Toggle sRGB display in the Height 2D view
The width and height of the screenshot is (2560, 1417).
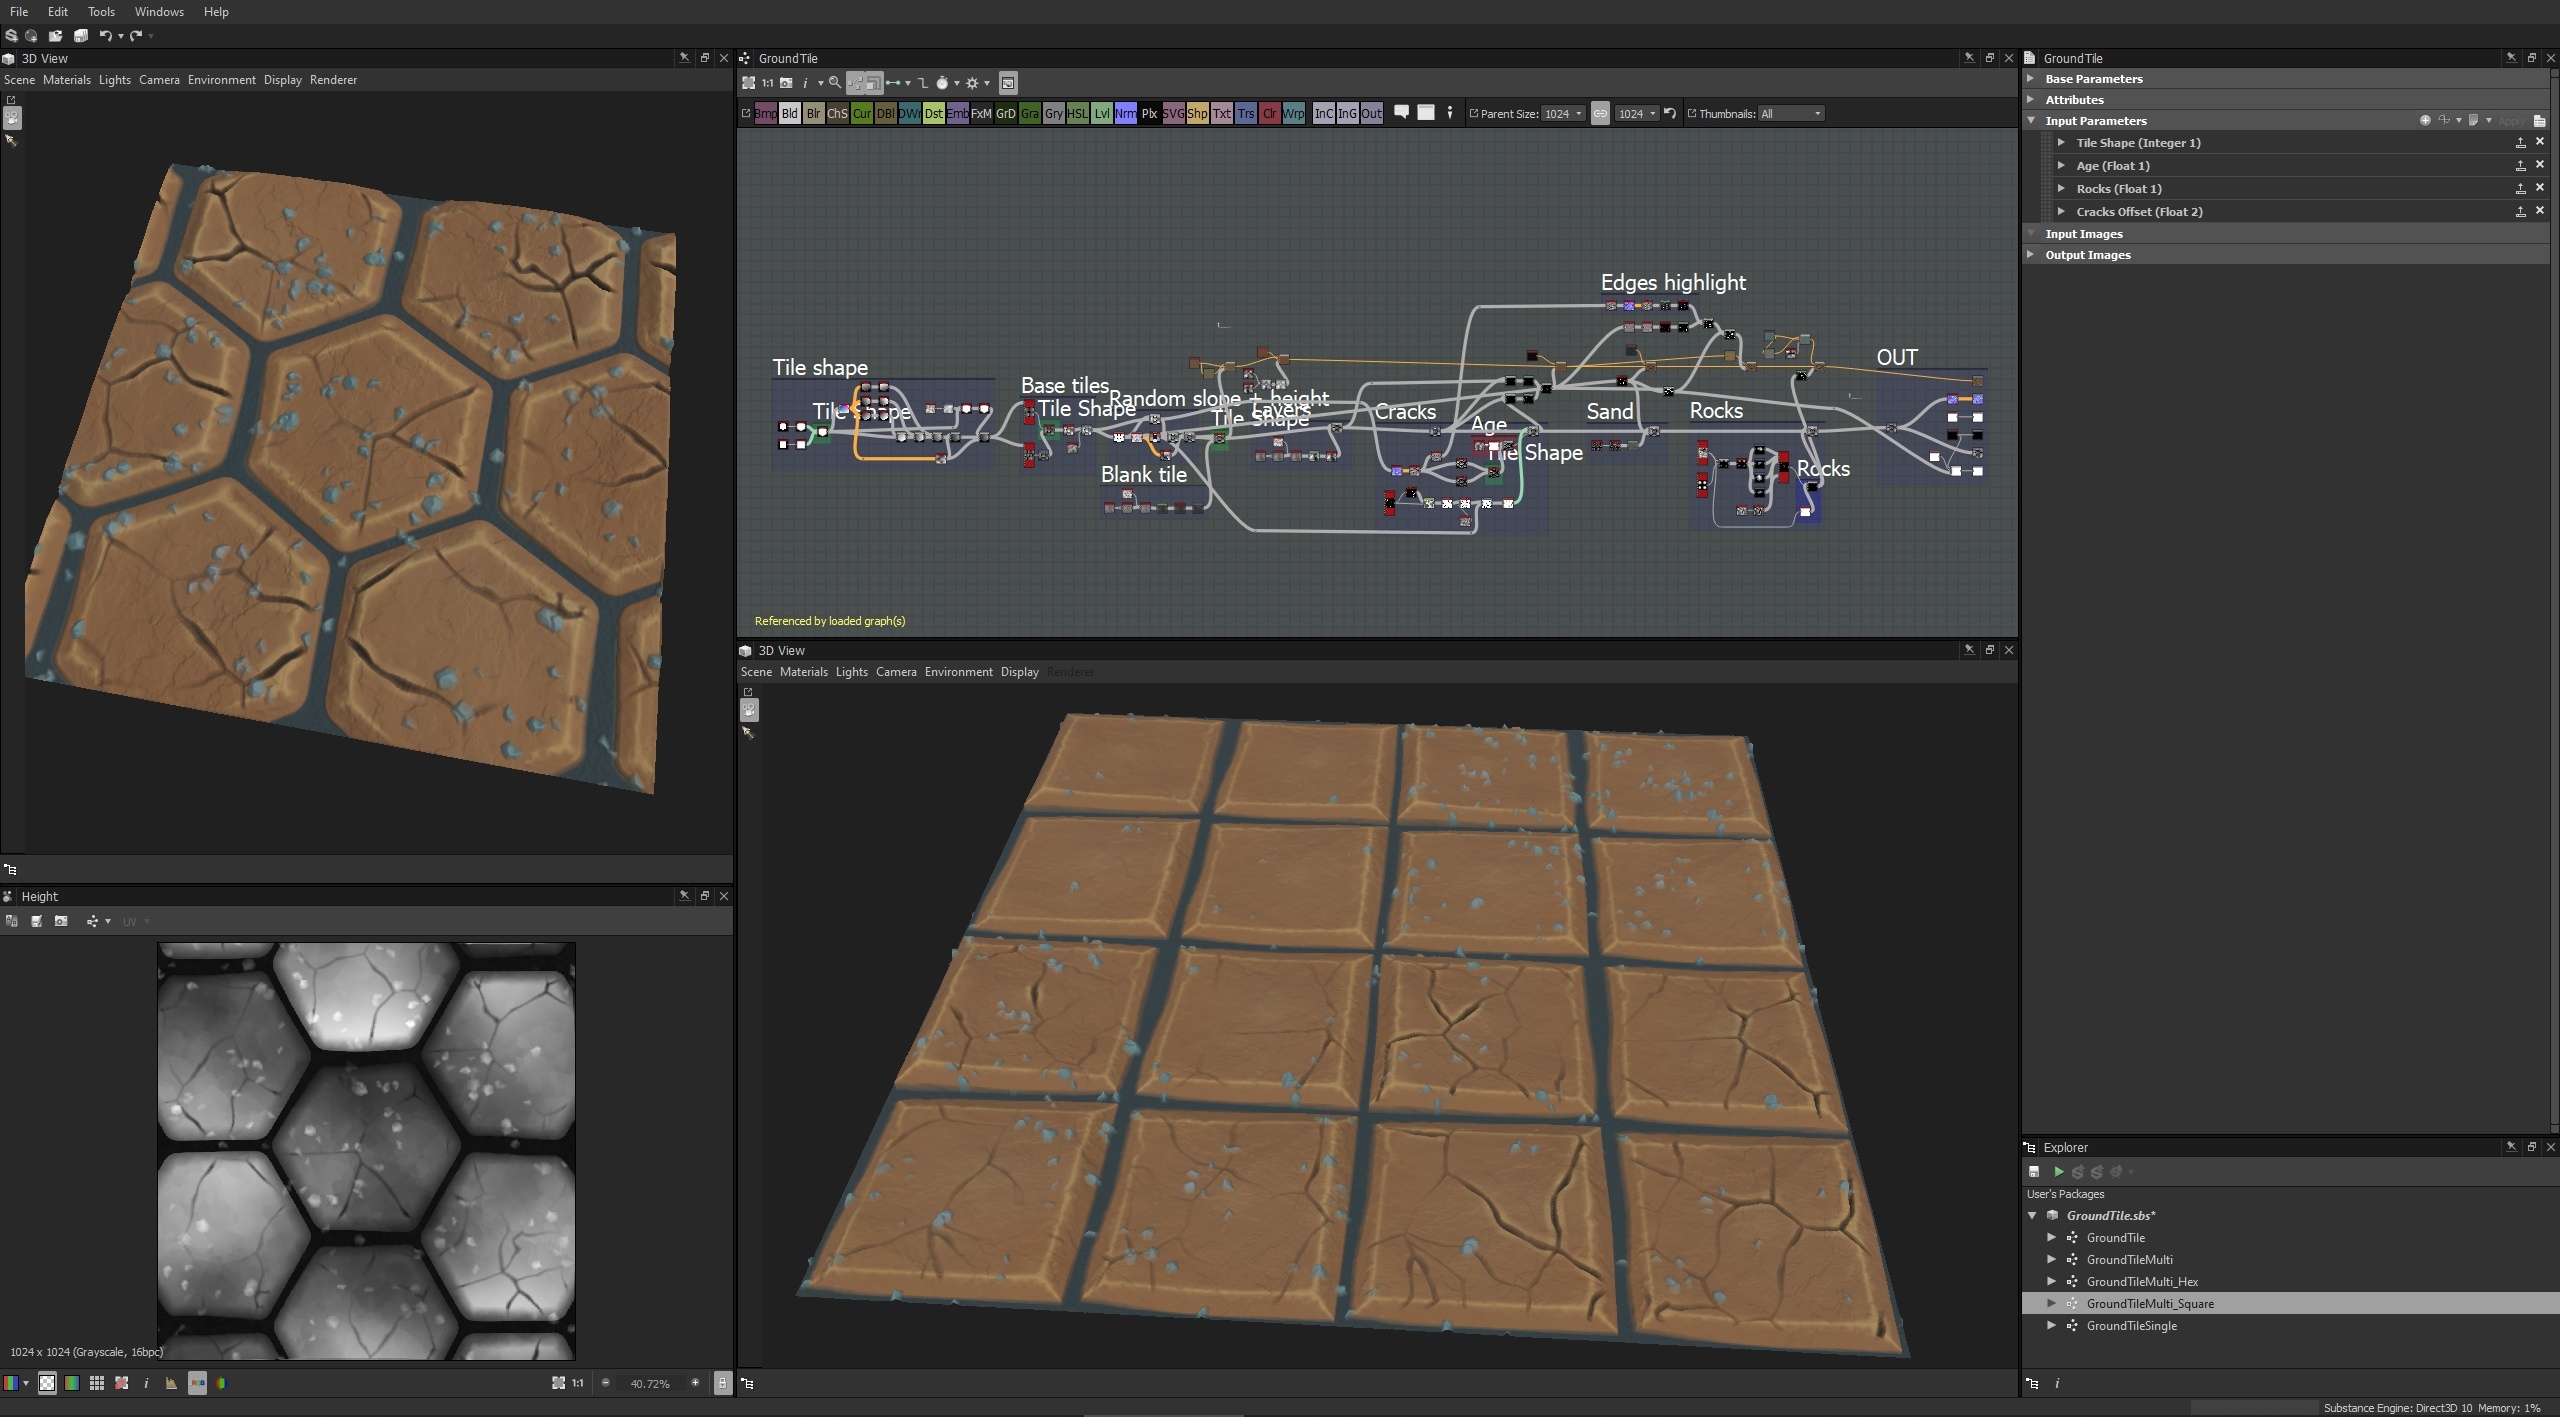(197, 1383)
